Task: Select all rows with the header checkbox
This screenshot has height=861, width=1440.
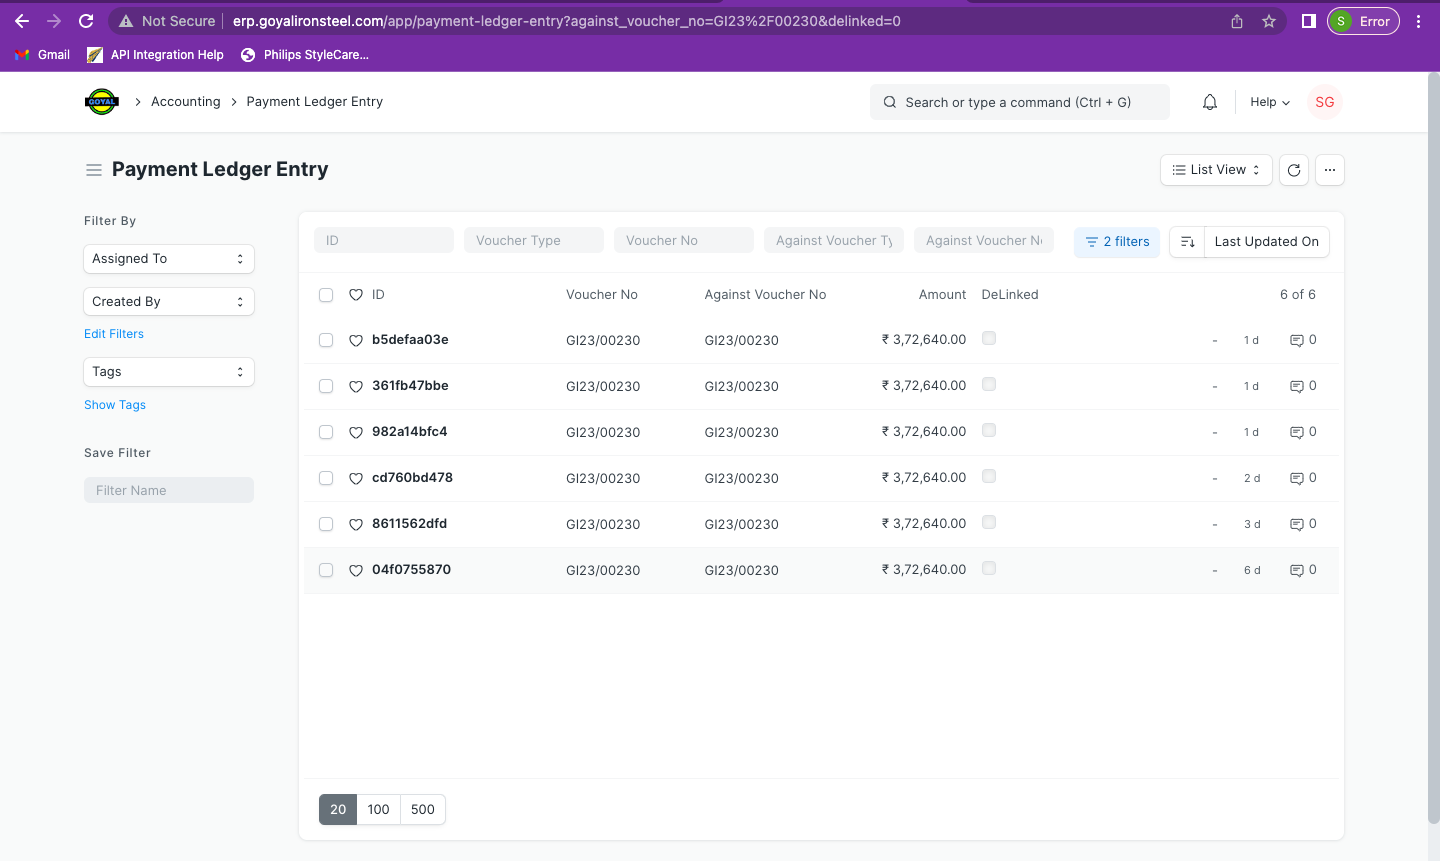Action: tap(325, 294)
